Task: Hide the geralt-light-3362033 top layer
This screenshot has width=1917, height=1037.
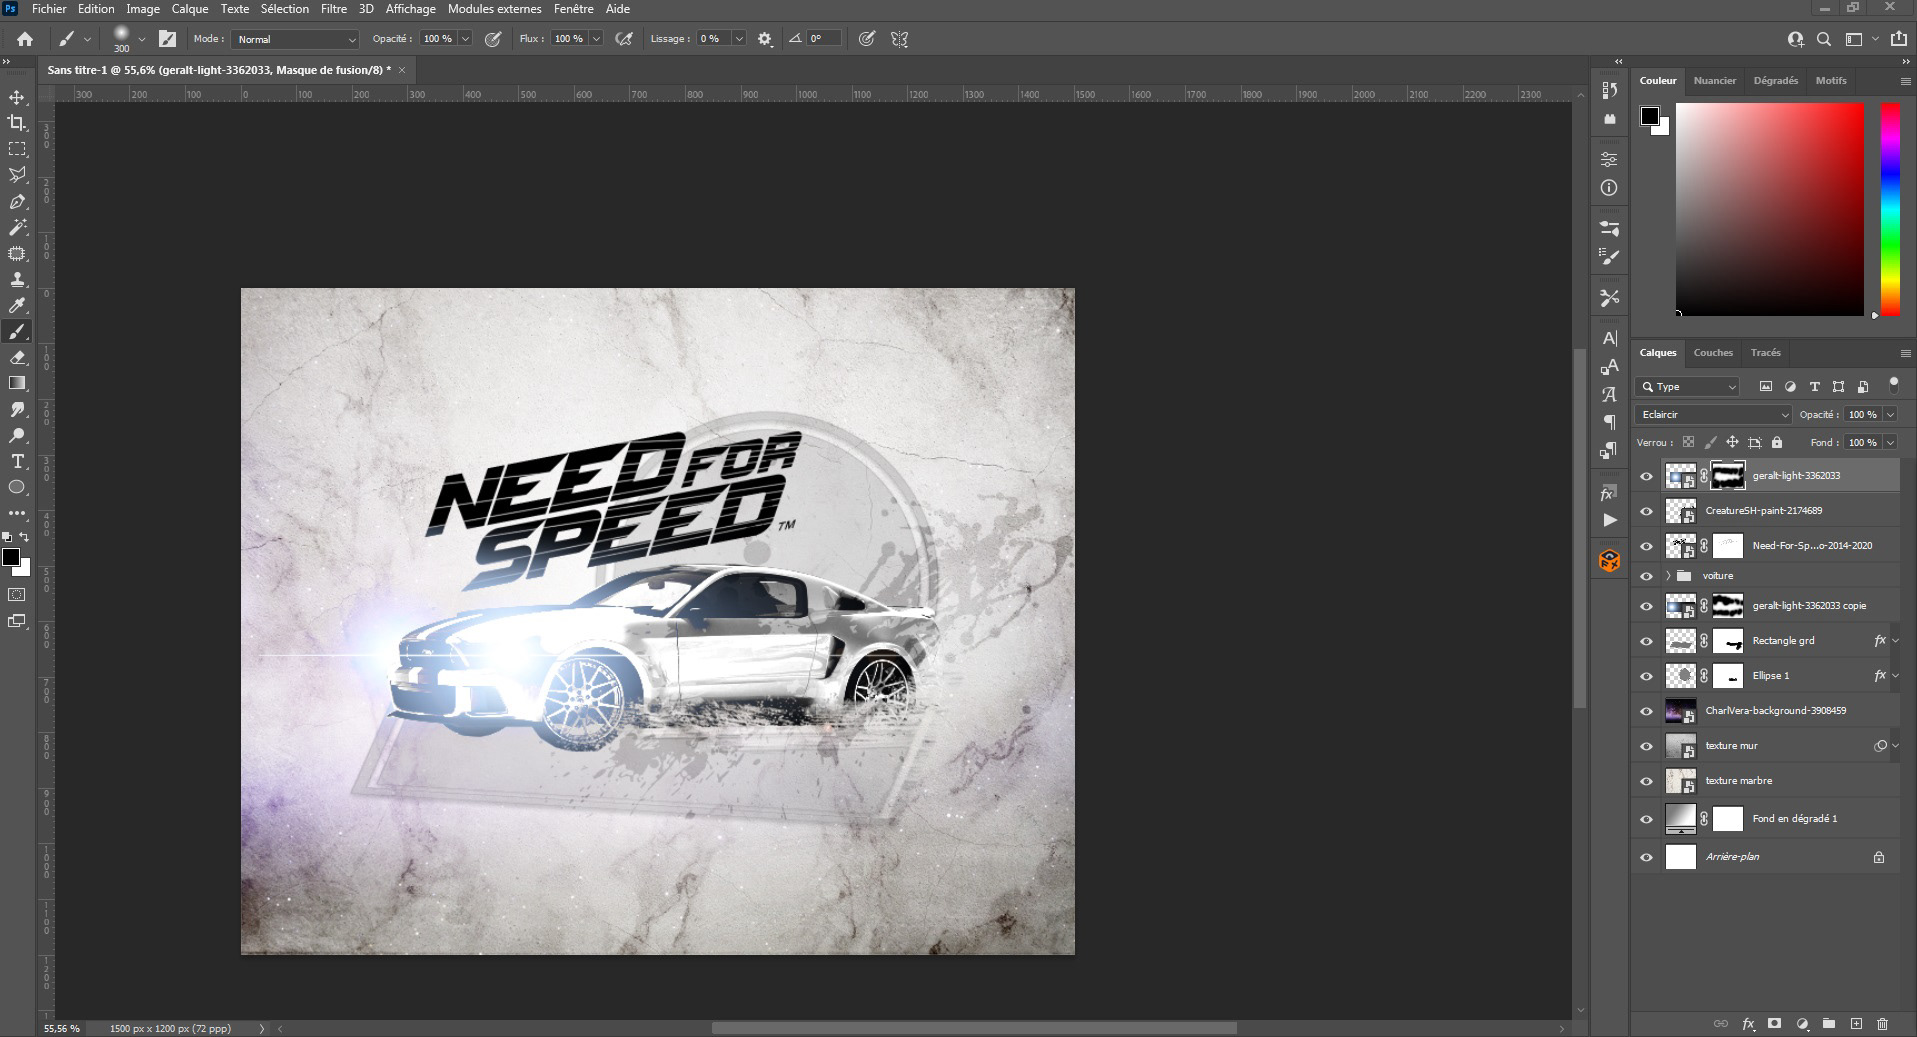Action: click(x=1646, y=476)
